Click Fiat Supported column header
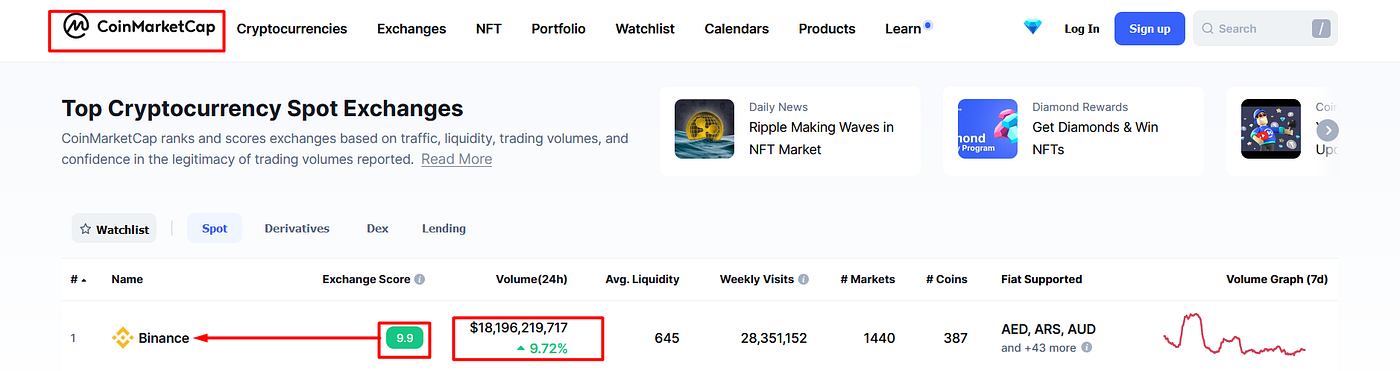 [1041, 280]
